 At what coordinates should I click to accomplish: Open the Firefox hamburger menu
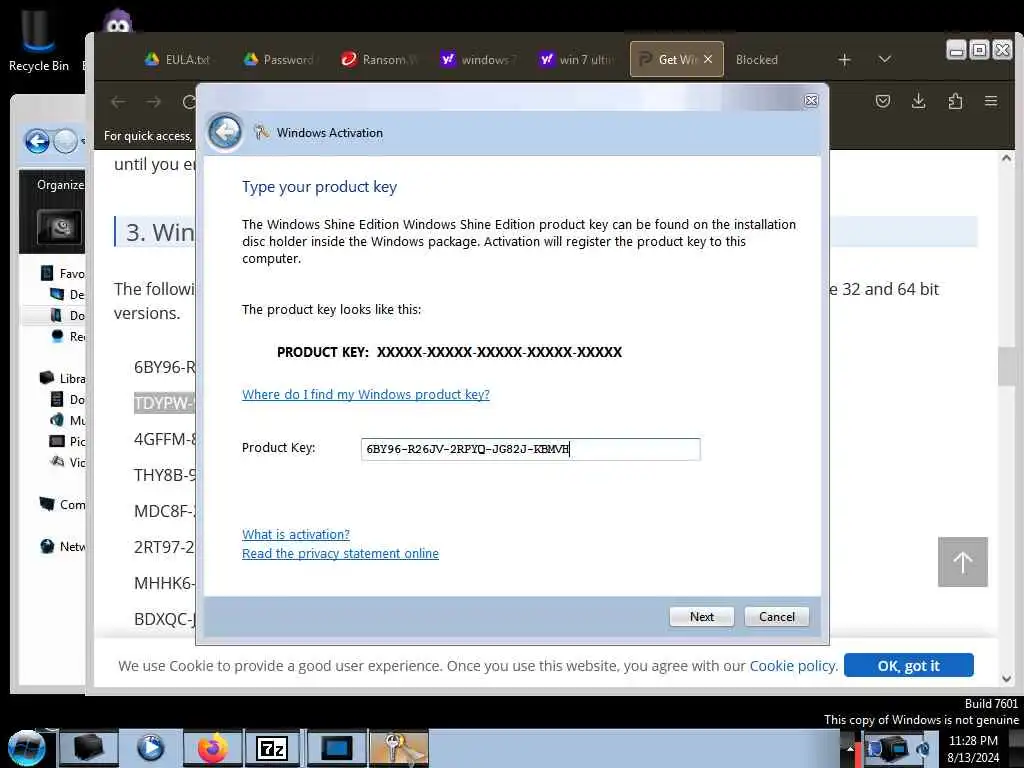click(x=991, y=101)
